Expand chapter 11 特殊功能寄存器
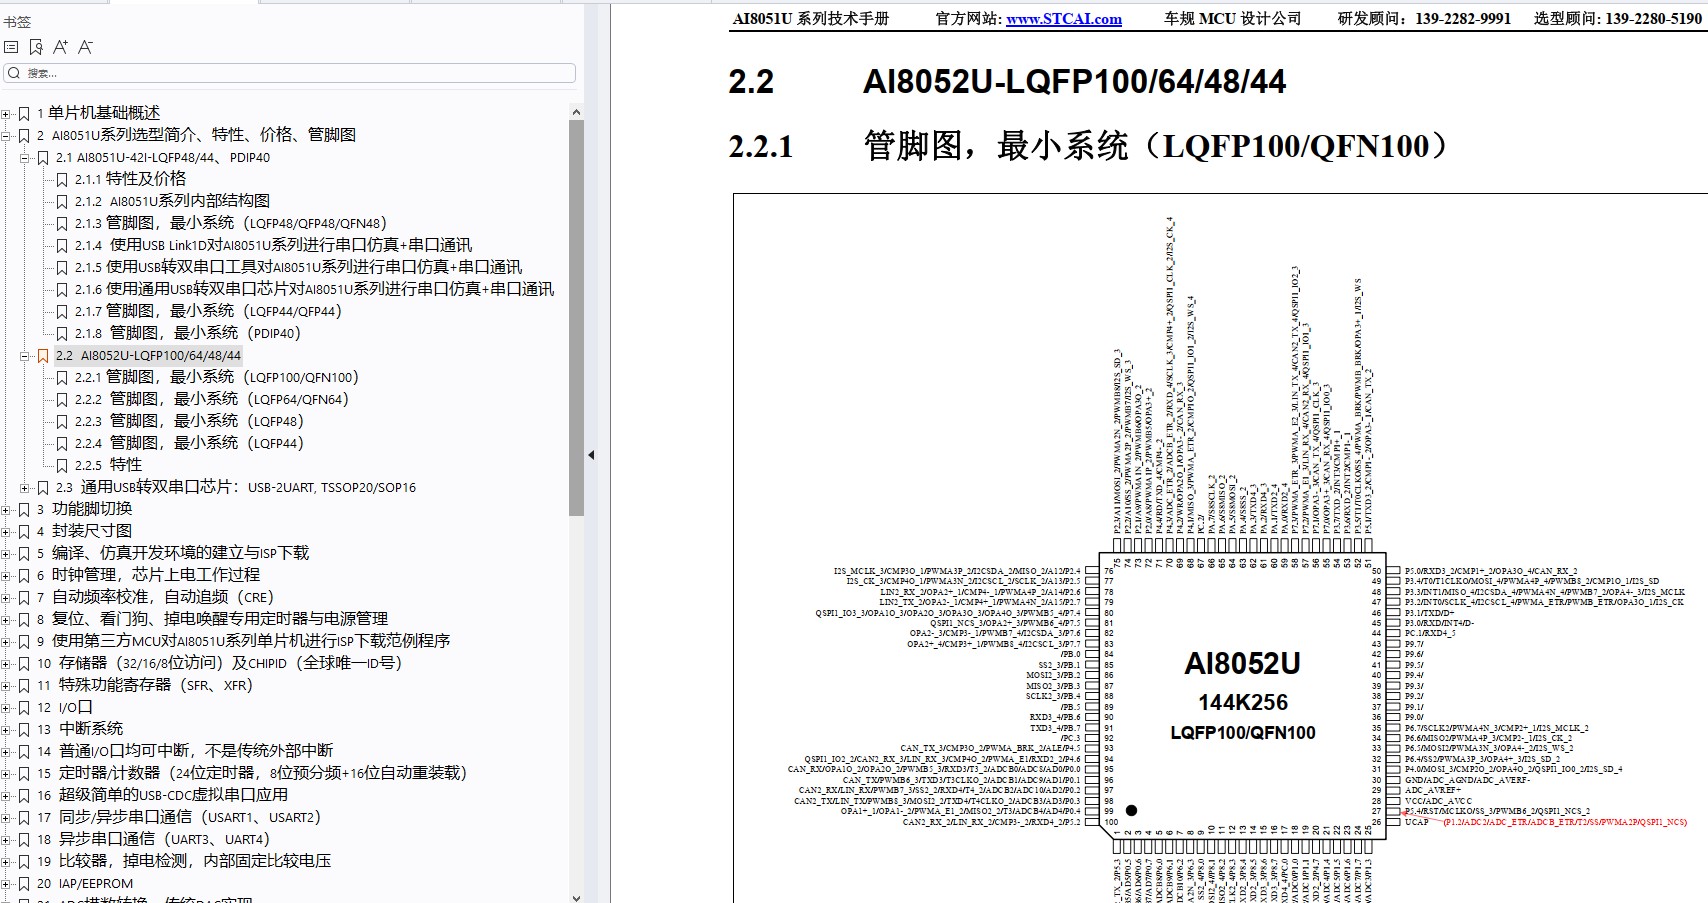The height and width of the screenshot is (903, 1708). tap(6, 685)
